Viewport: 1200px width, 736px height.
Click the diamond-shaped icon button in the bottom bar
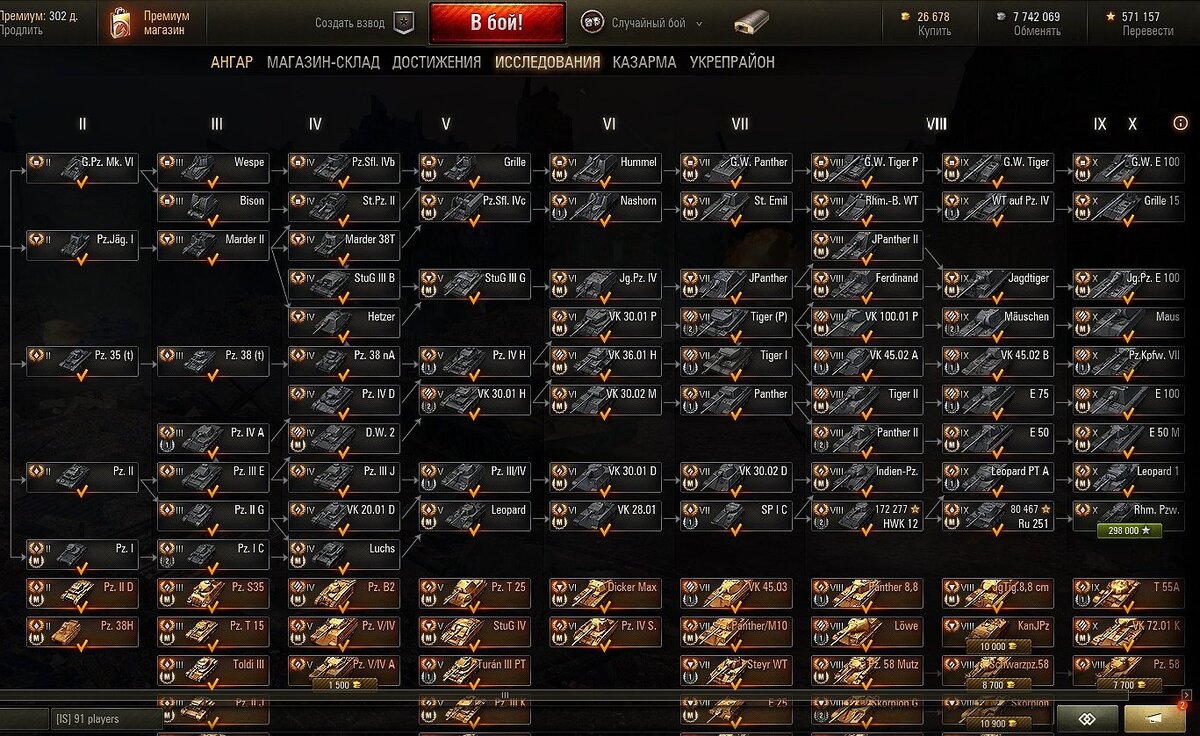tap(1087, 719)
